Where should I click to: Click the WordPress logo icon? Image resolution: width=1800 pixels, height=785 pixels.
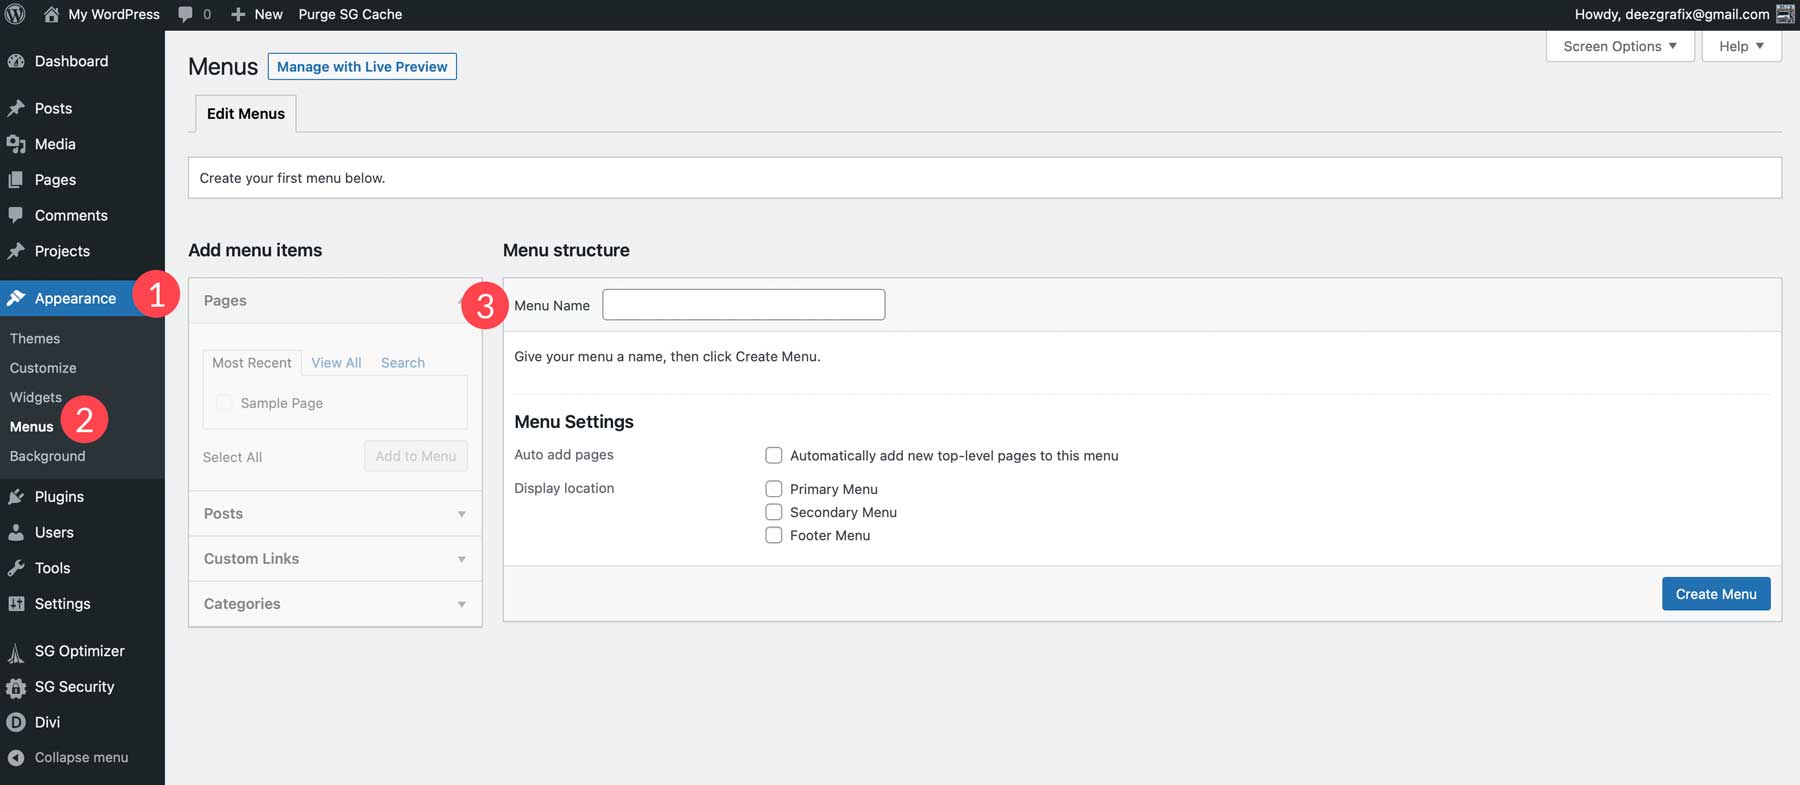15,14
